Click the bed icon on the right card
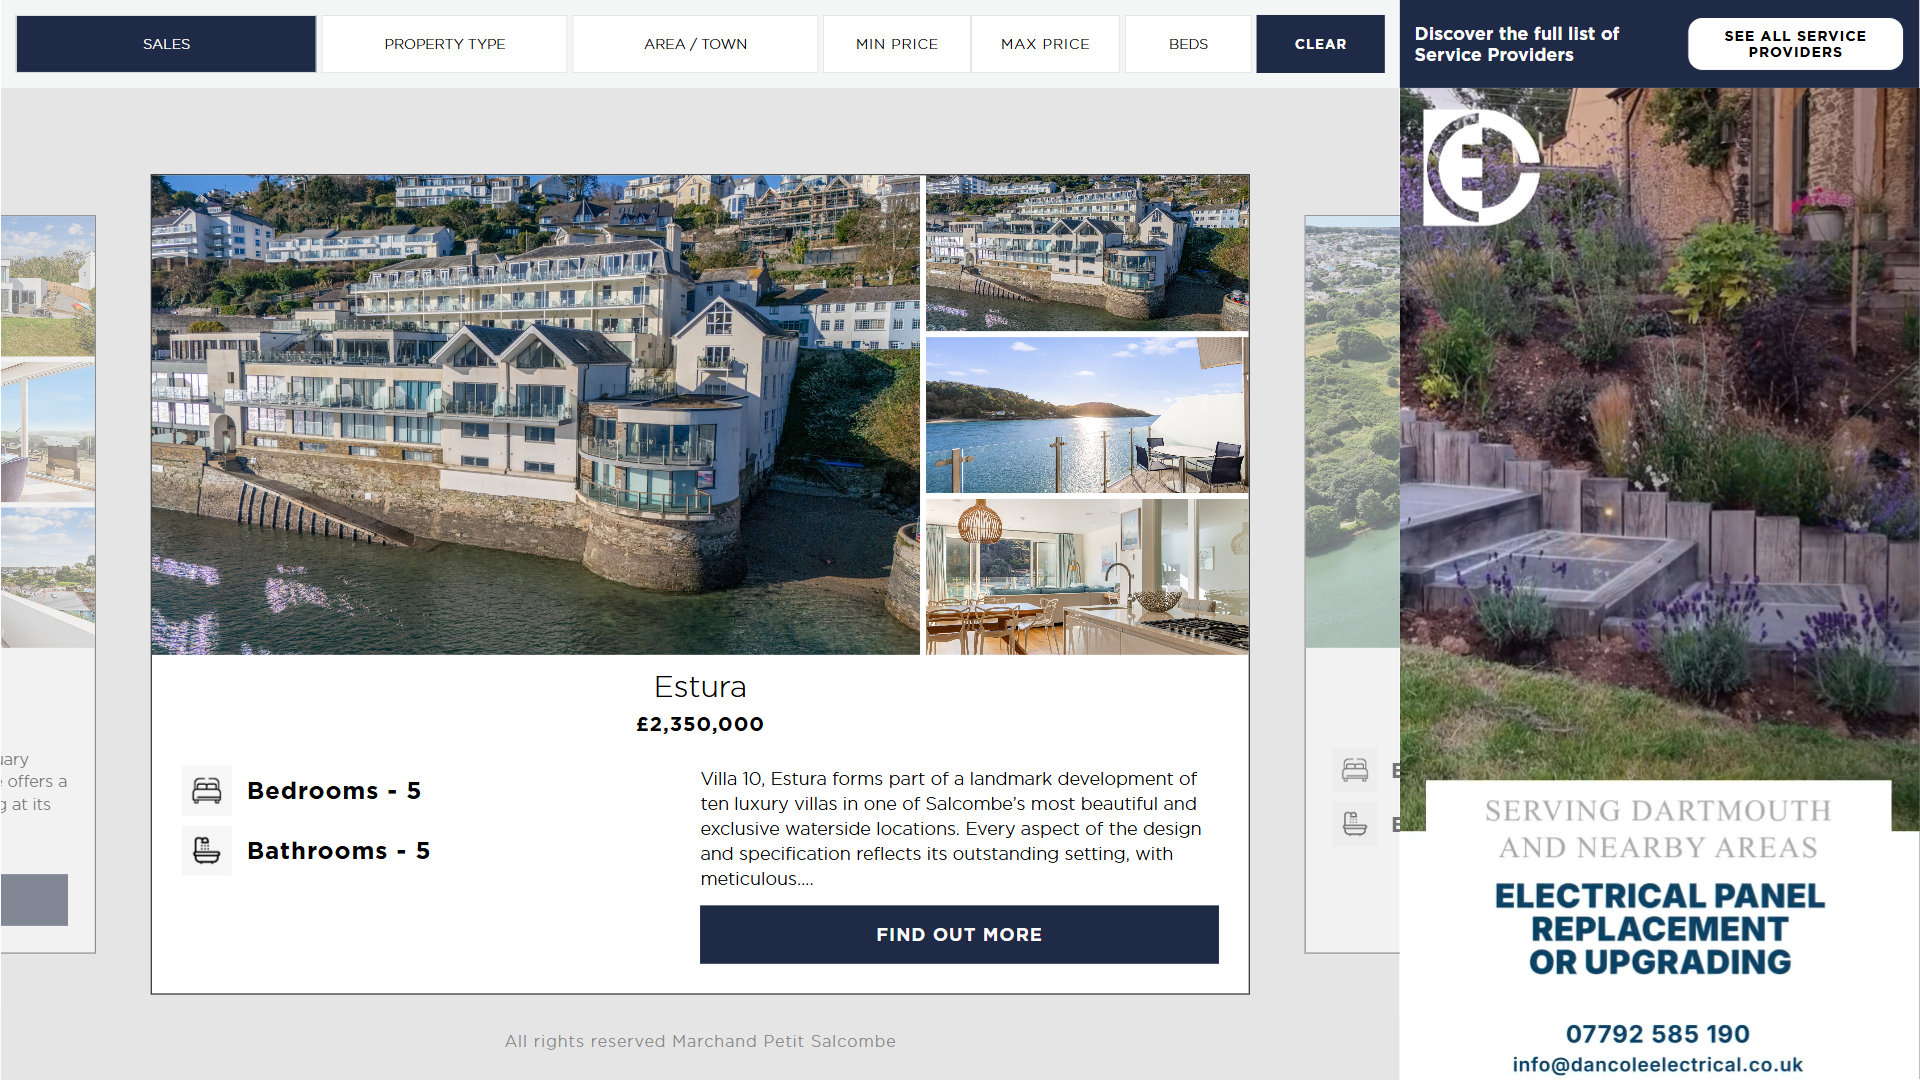The image size is (1920, 1080). [x=1355, y=770]
